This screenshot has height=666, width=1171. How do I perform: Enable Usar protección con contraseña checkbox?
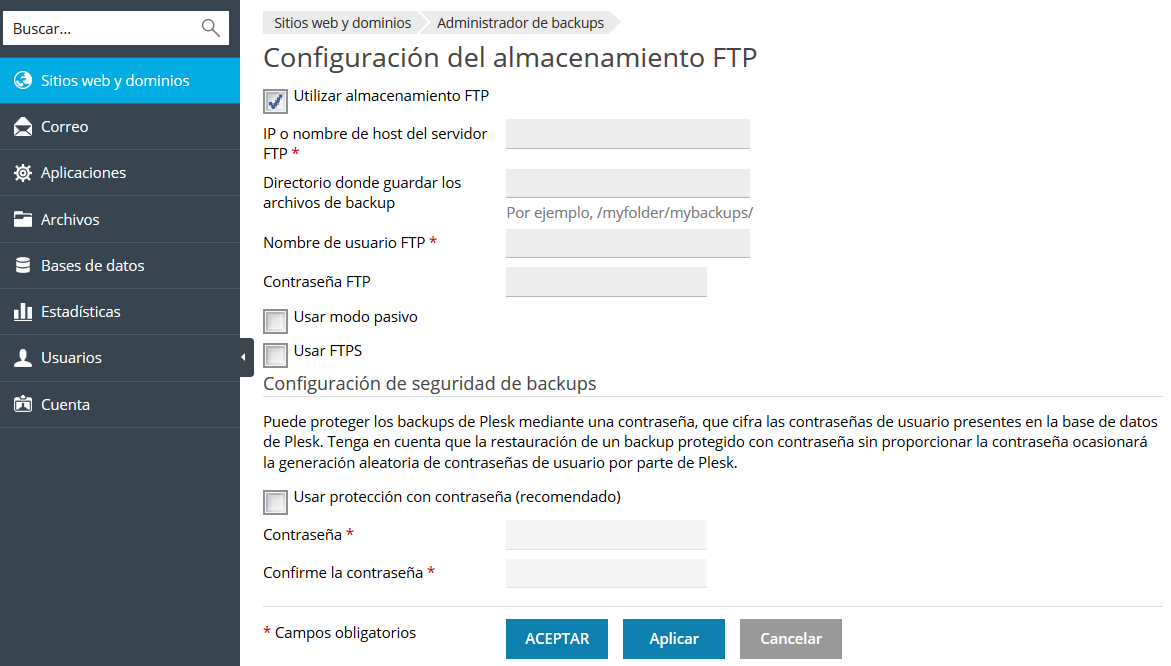pyautogui.click(x=275, y=501)
